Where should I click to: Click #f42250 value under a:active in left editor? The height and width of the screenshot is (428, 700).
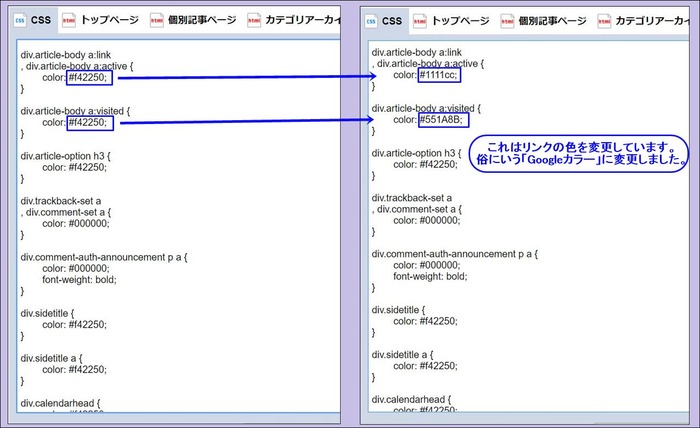(89, 78)
